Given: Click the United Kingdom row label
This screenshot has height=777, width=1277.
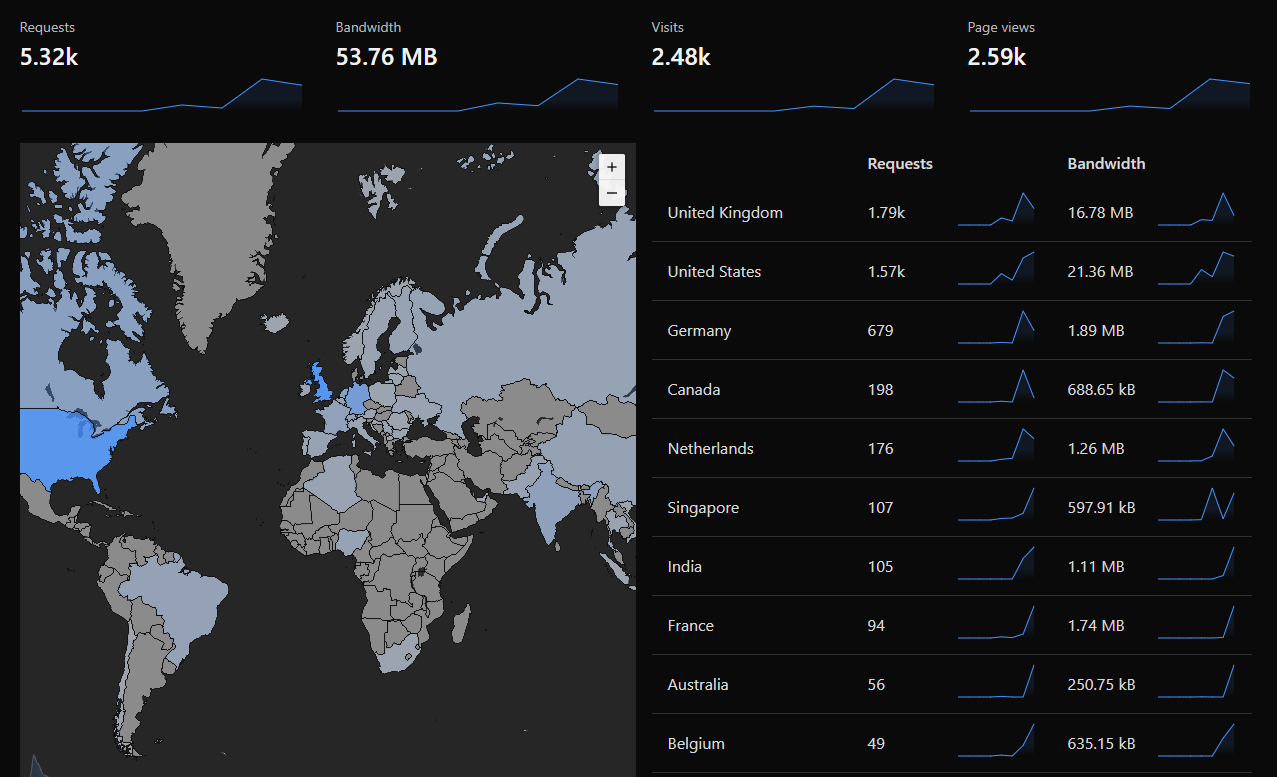Looking at the screenshot, I should (x=725, y=212).
